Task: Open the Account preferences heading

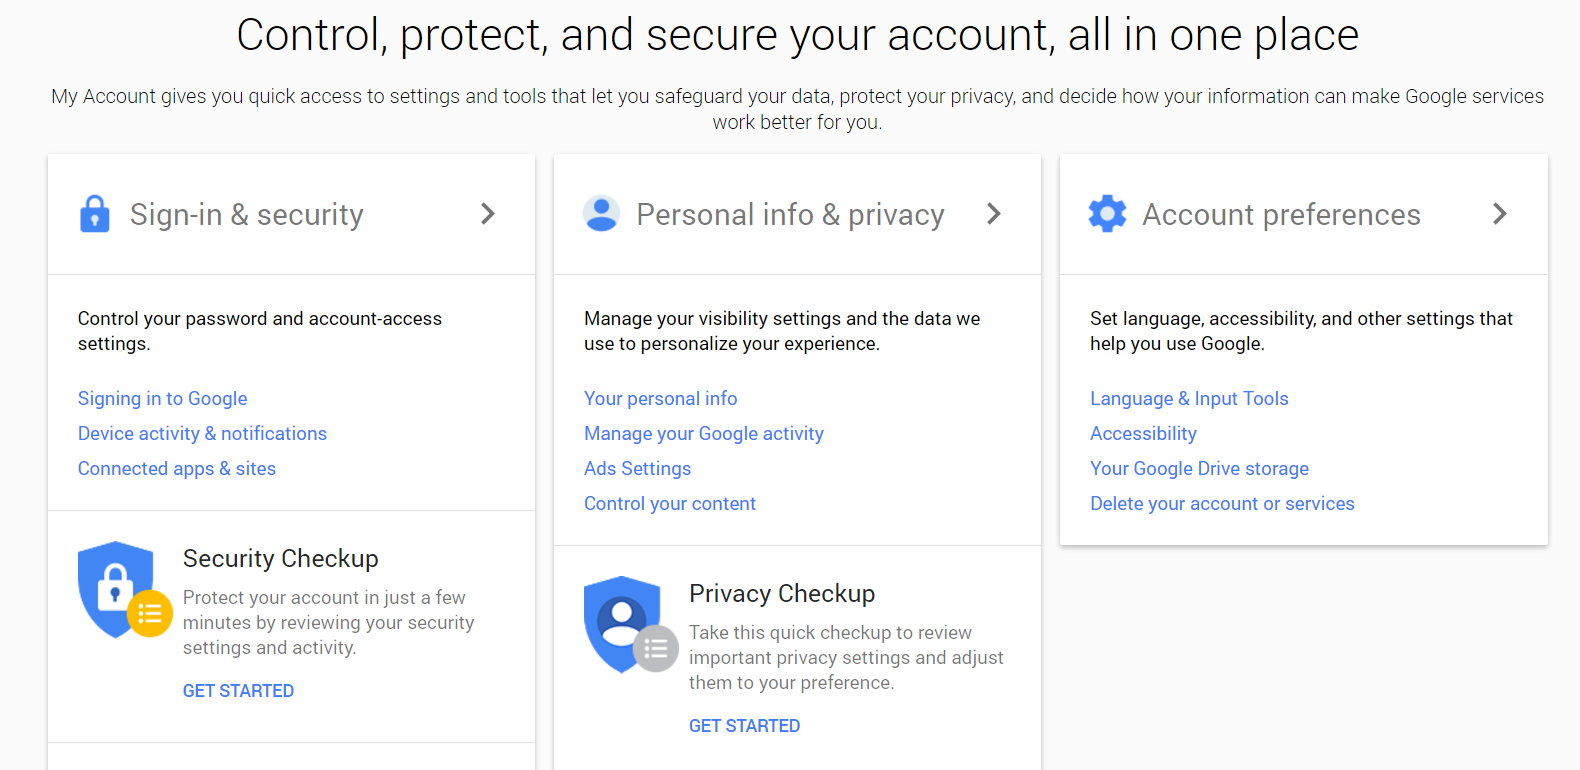Action: pos(1281,215)
